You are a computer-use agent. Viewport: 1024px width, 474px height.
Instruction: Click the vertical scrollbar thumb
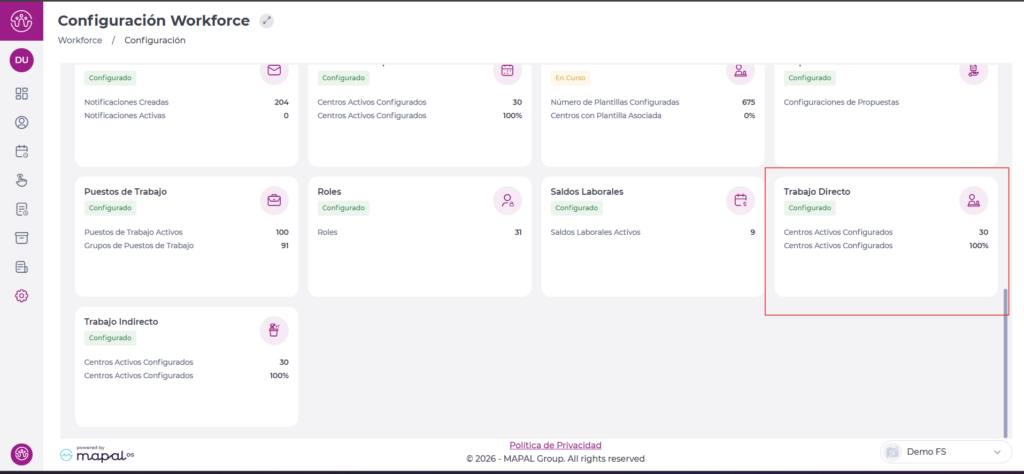point(1004,363)
